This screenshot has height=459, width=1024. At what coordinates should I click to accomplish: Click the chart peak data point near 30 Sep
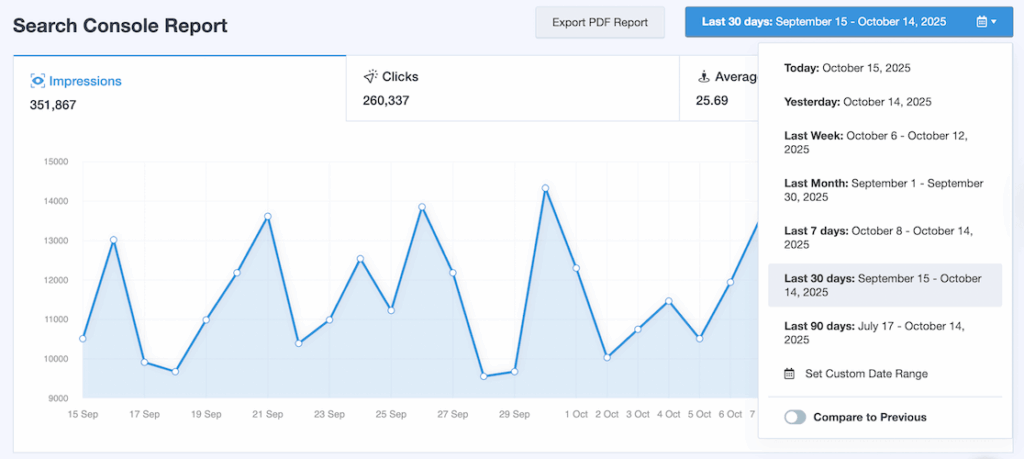tap(545, 188)
